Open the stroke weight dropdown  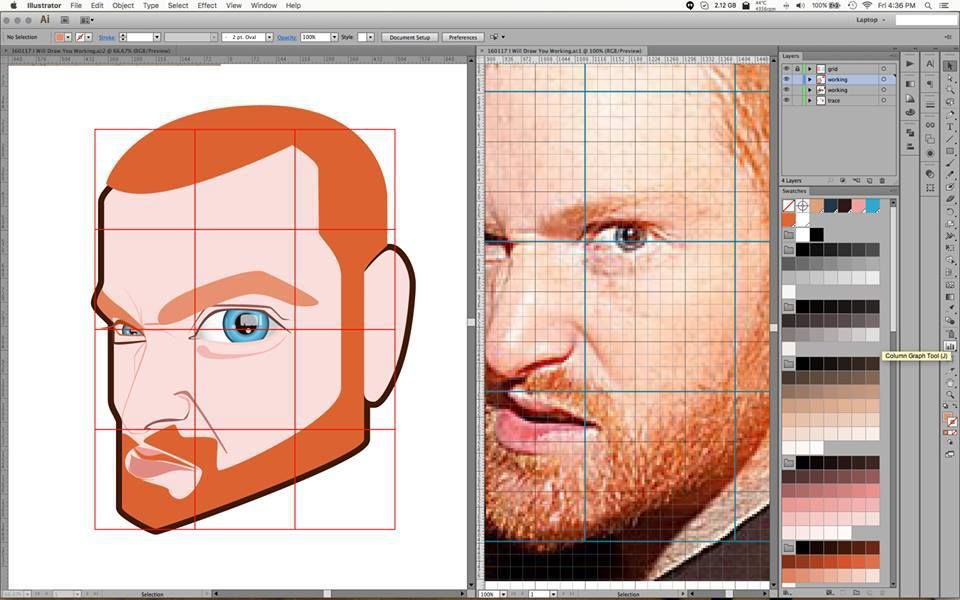(157, 37)
